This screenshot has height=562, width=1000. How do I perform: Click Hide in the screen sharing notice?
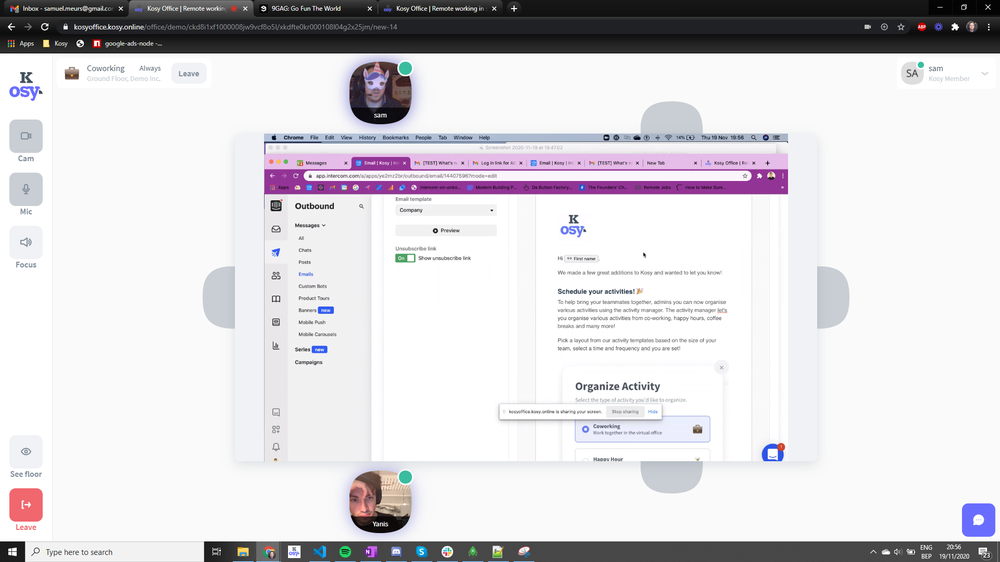coord(652,411)
